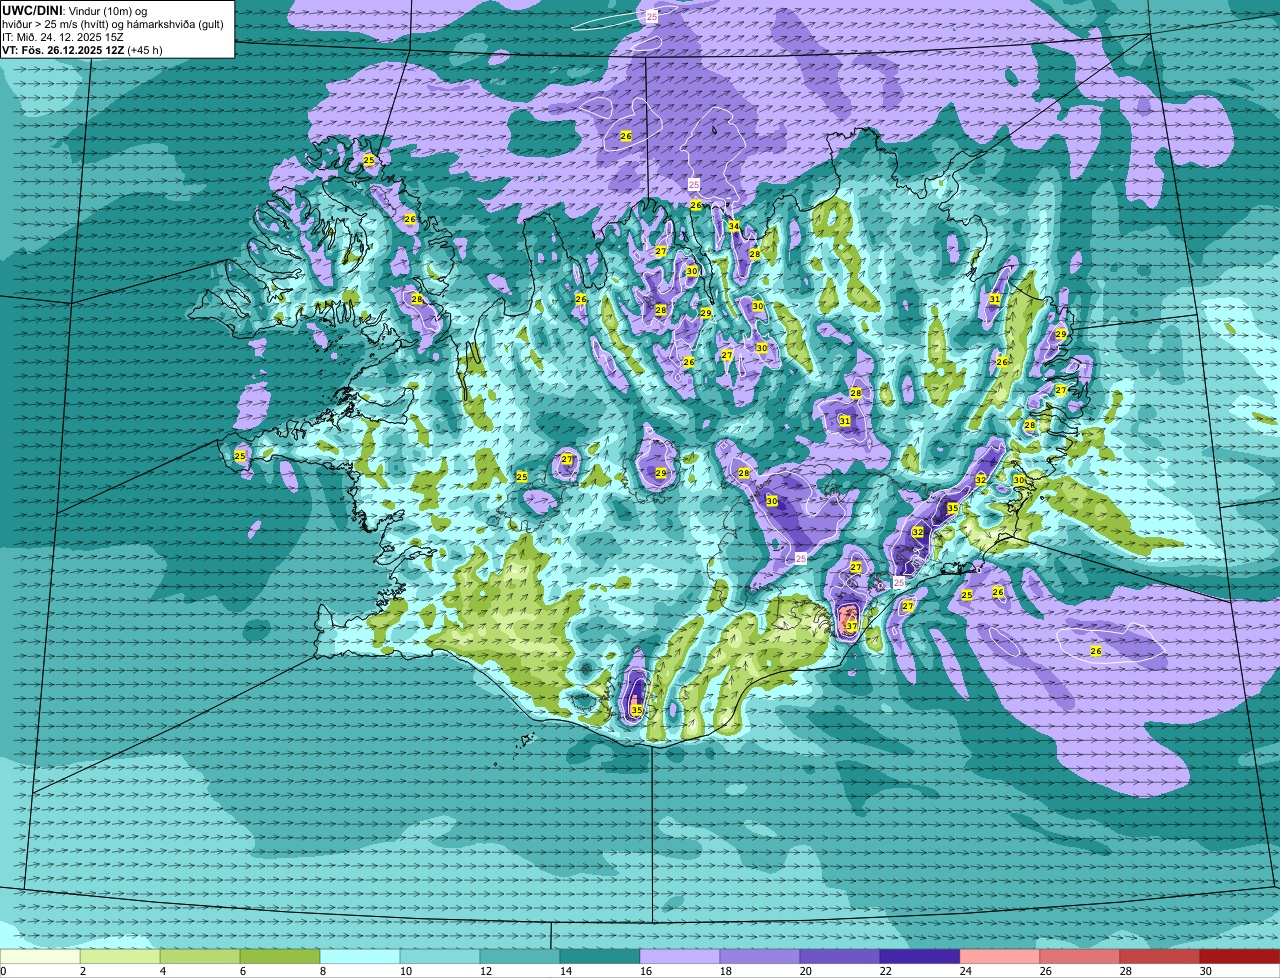Click the yellow gust label "37" on the map
This screenshot has height=978, width=1280.
[852, 627]
